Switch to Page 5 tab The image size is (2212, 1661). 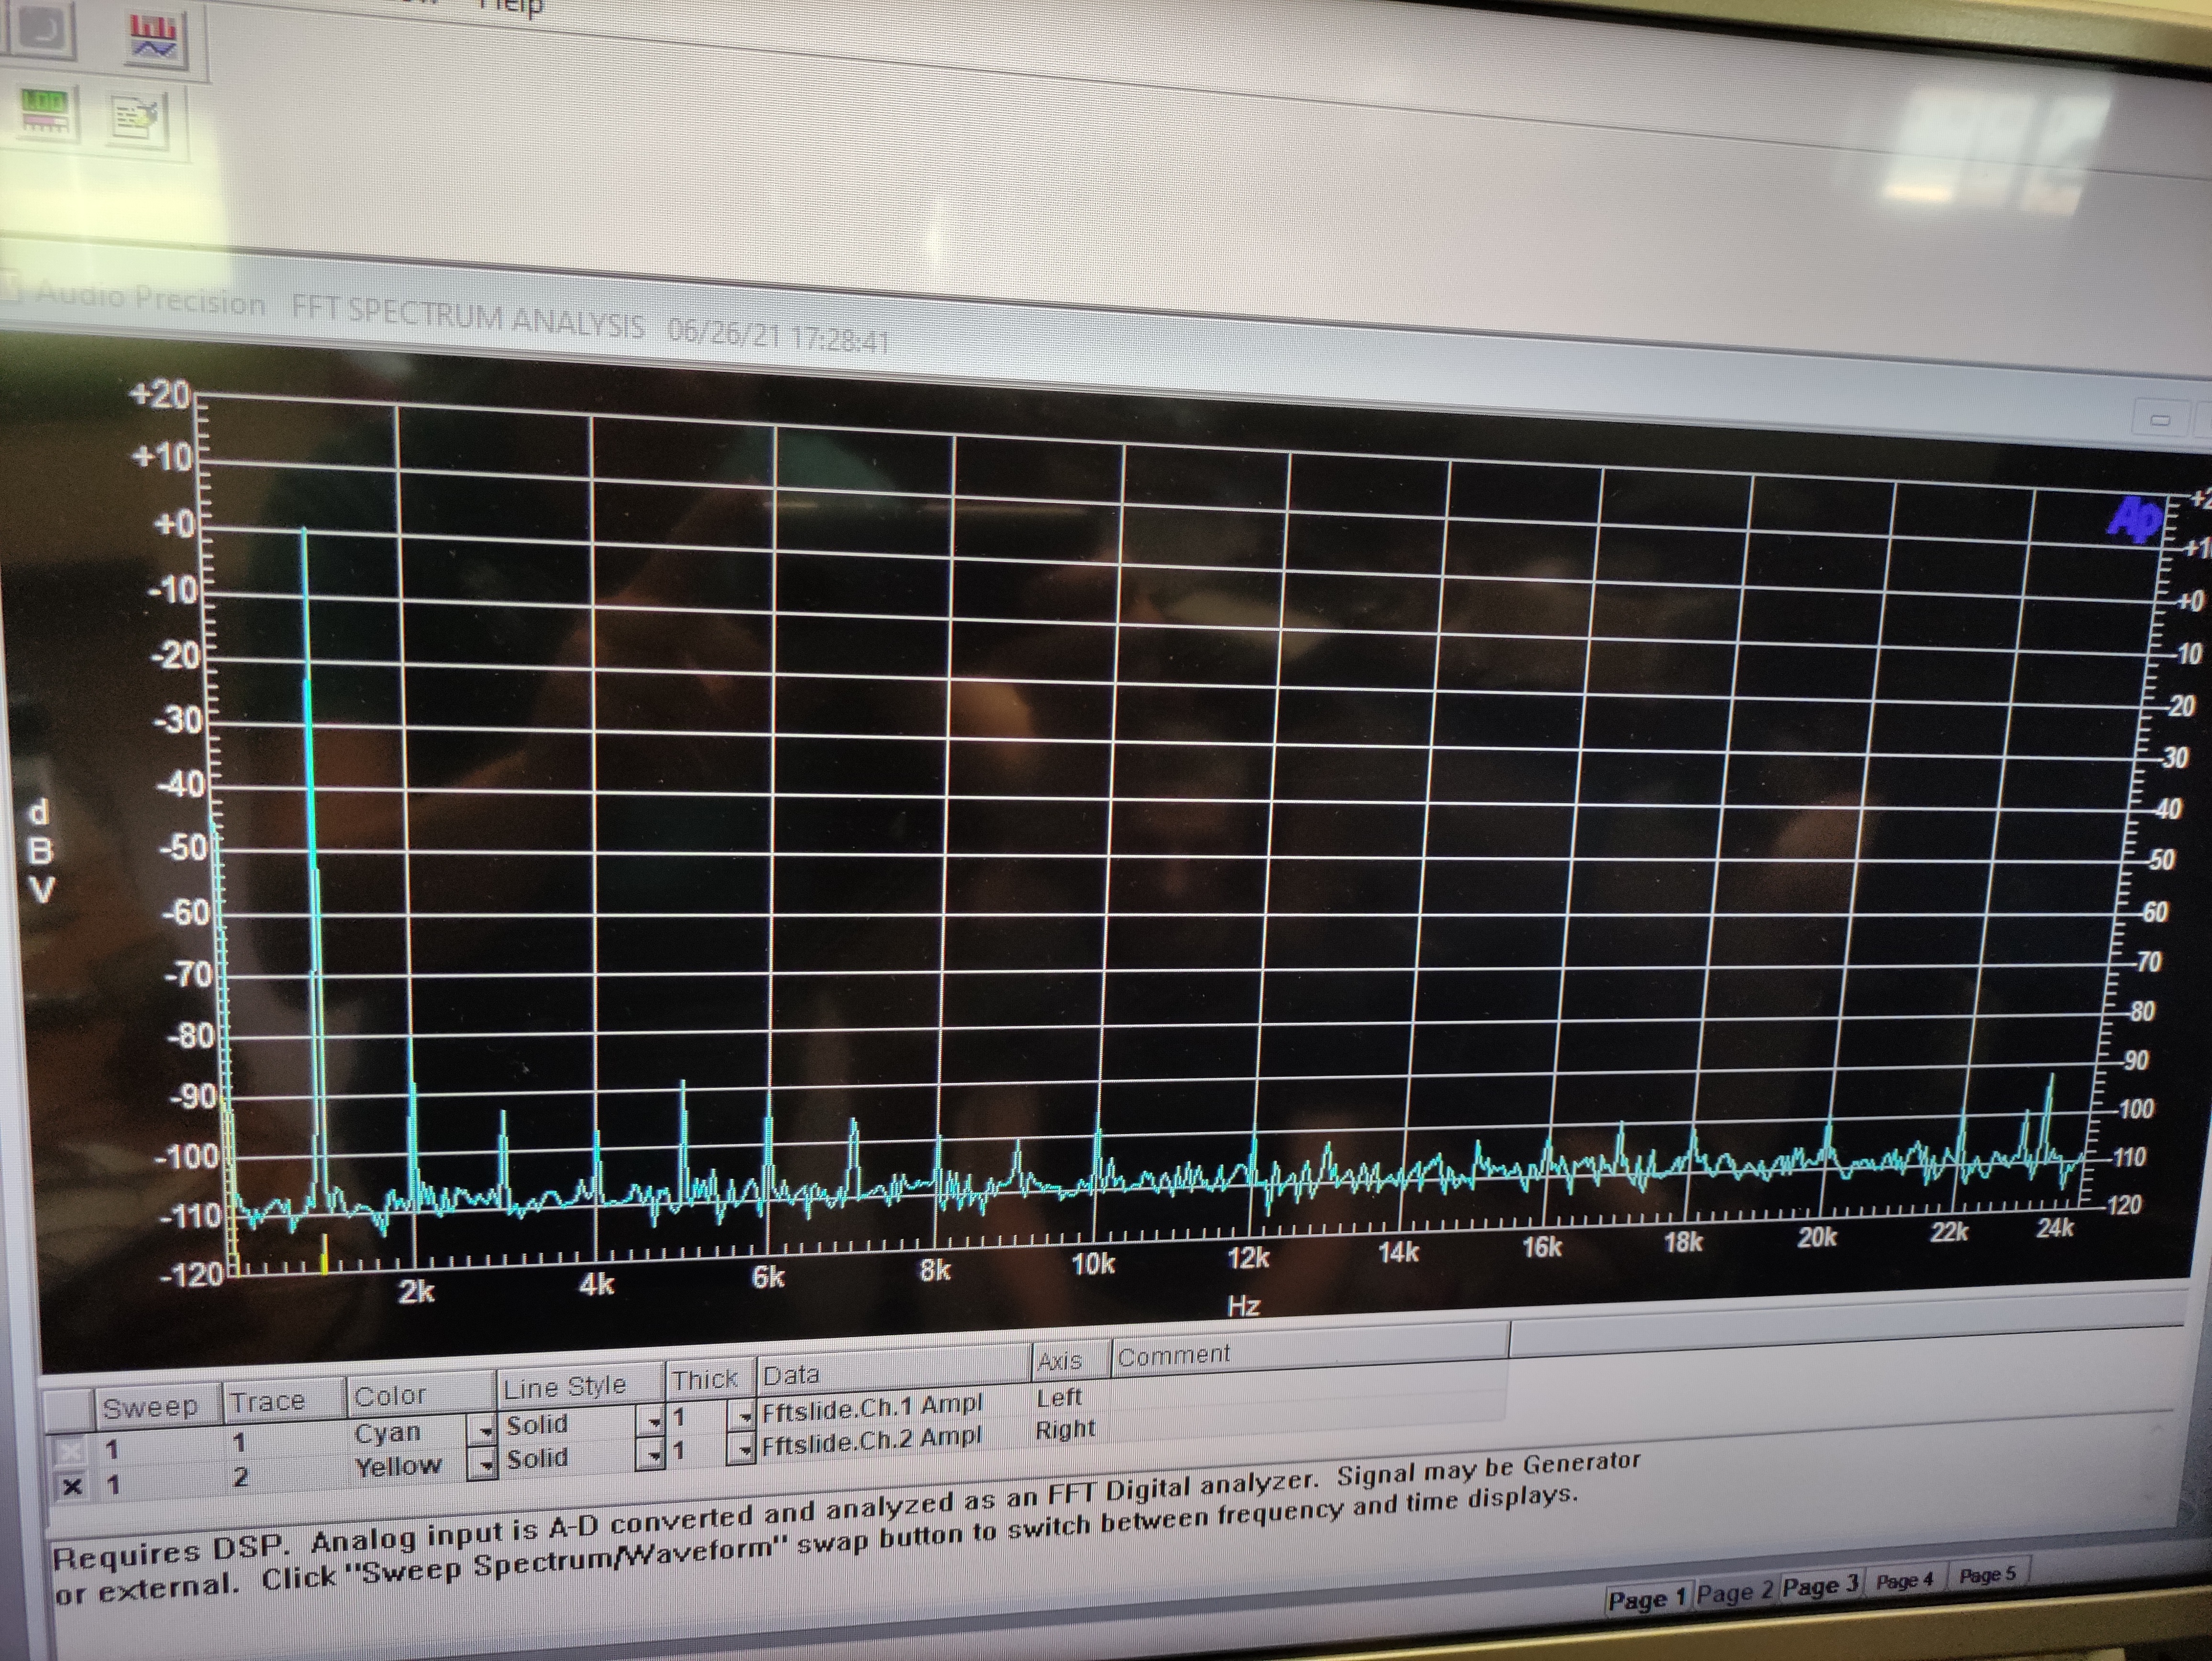pos(1987,1575)
